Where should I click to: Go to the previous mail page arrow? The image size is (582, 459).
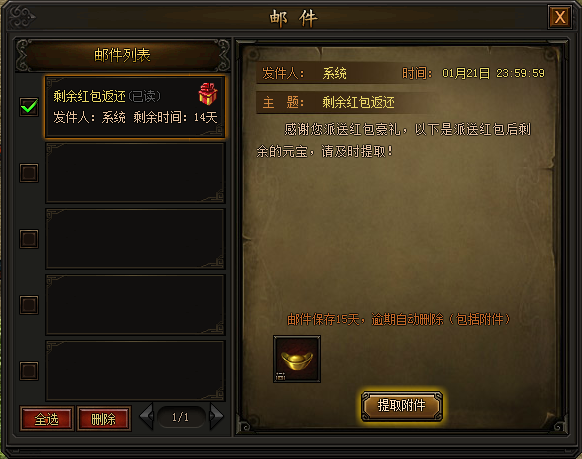pyautogui.click(x=147, y=416)
